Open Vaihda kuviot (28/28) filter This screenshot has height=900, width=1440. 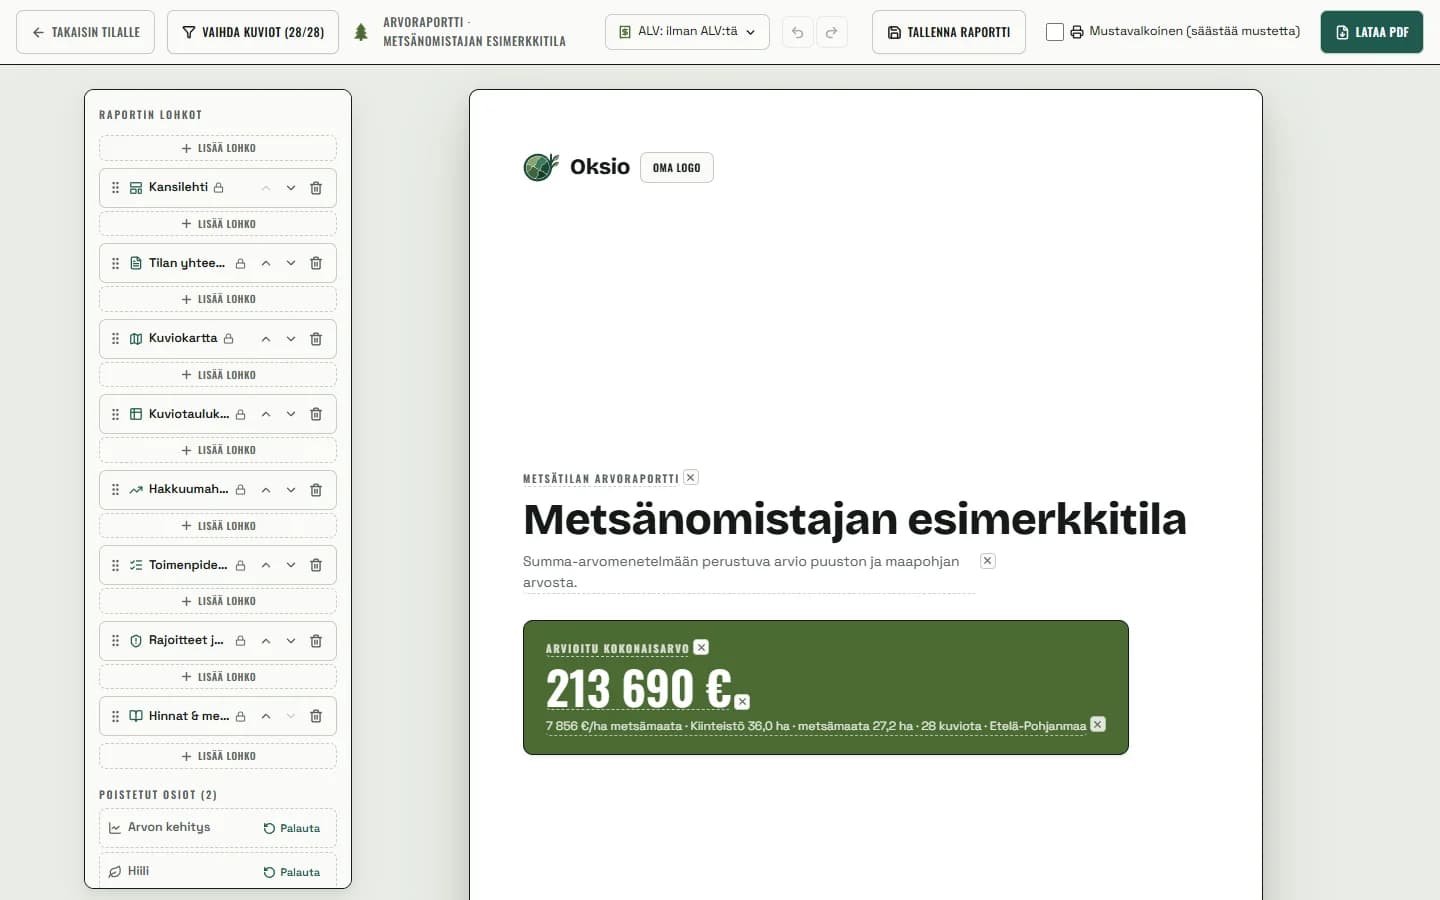(x=253, y=32)
